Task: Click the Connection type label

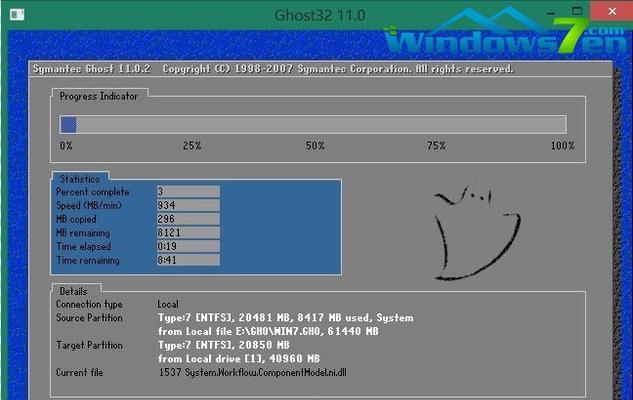Action: point(89,304)
